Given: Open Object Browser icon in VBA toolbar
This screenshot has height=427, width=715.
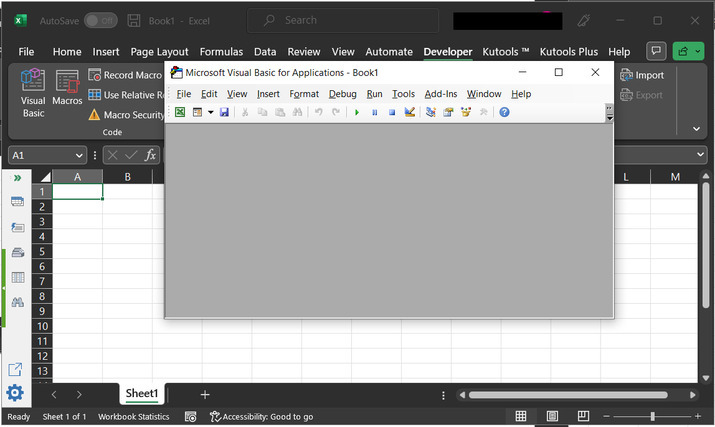Looking at the screenshot, I should click(x=466, y=112).
